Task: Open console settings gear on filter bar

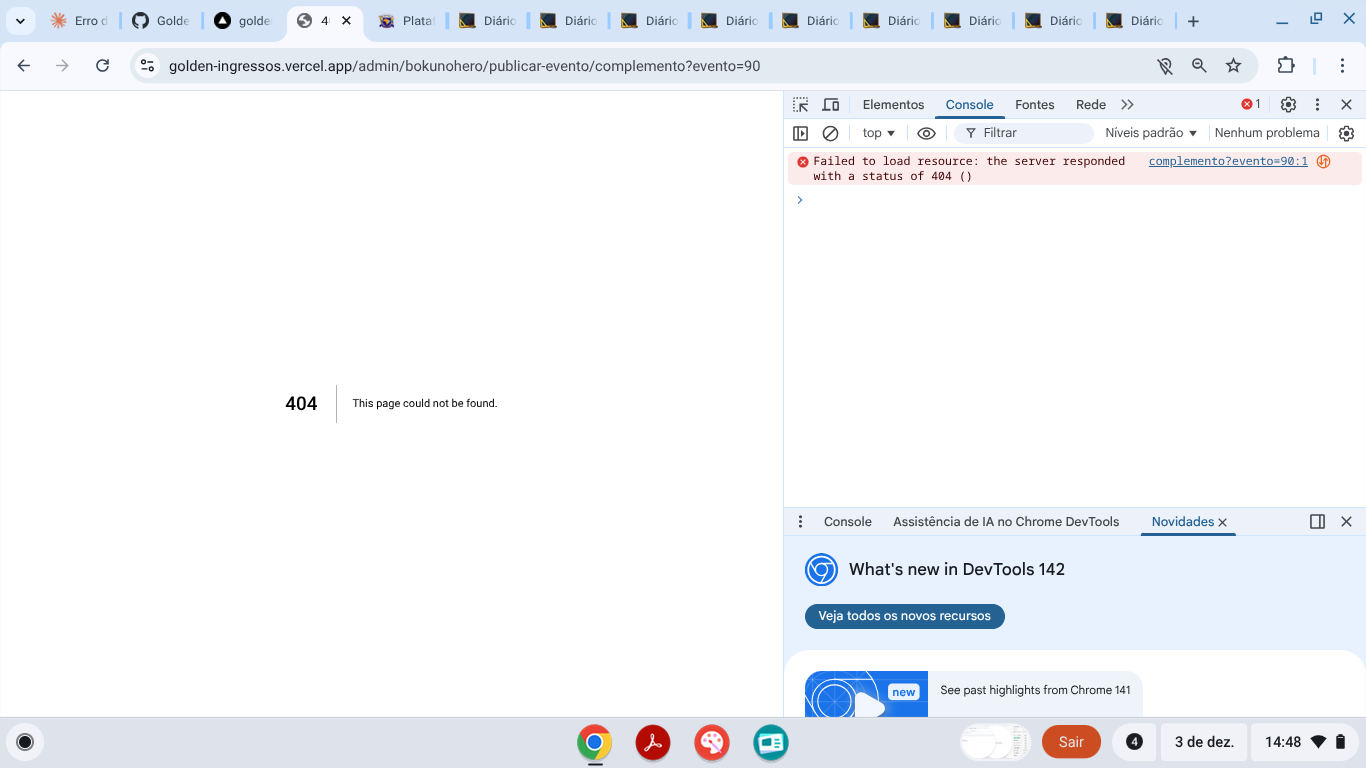Action: pos(1346,133)
